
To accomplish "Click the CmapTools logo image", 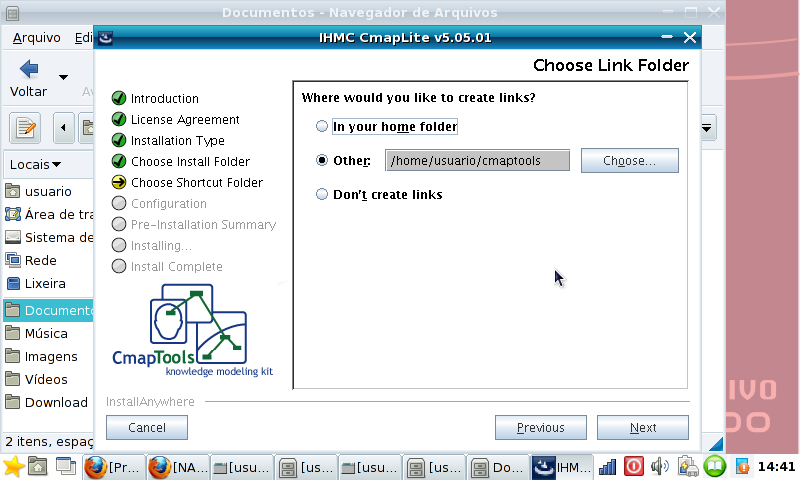I will pos(193,331).
